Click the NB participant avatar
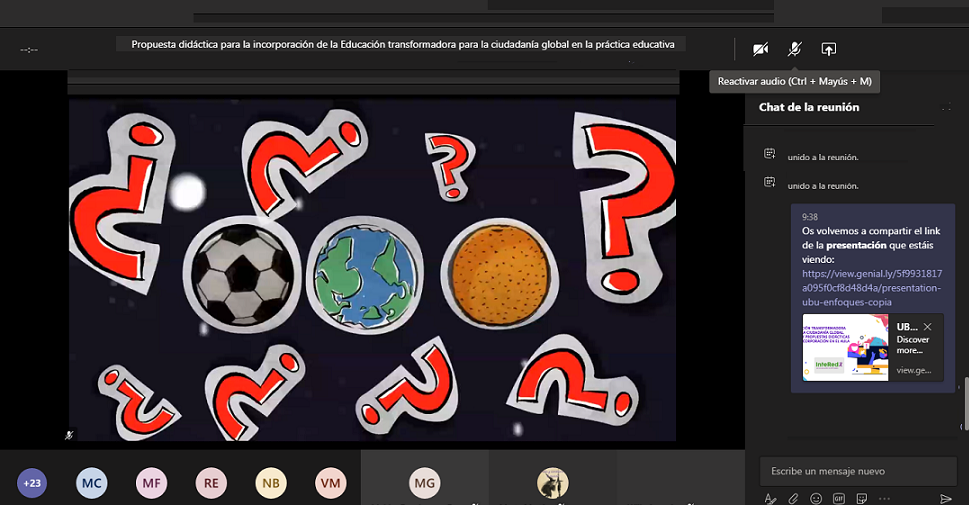Image resolution: width=969 pixels, height=505 pixels. 270,483
